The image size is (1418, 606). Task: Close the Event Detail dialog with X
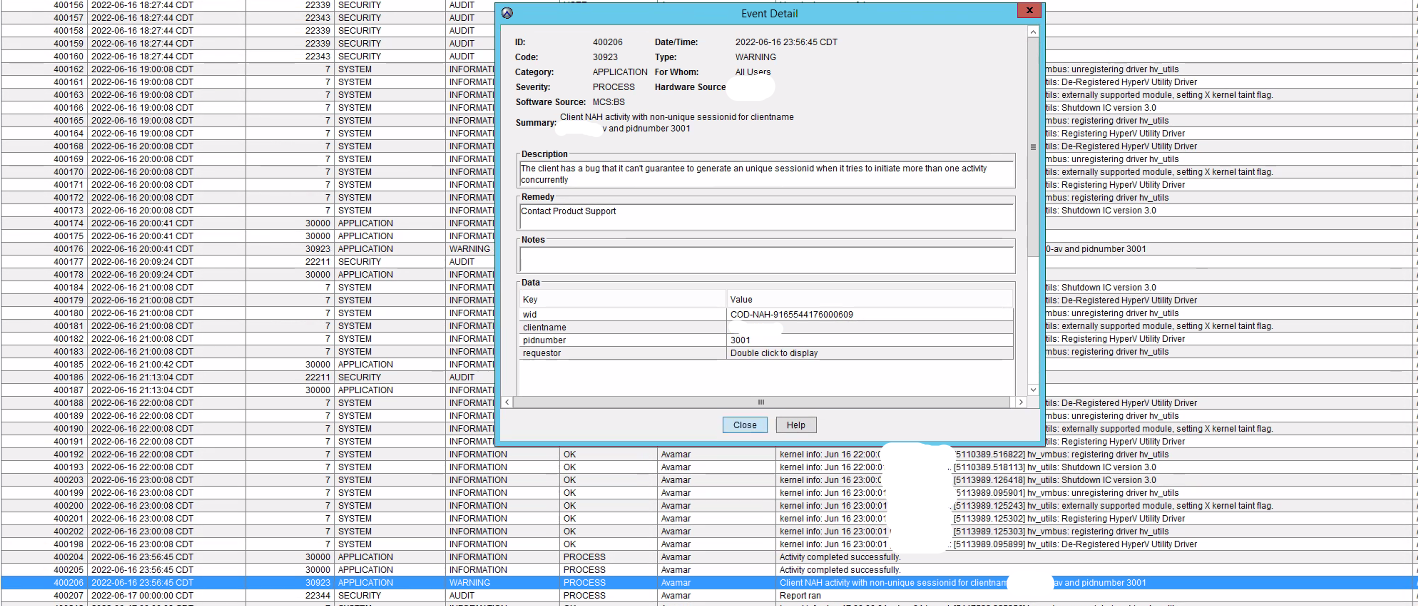click(x=1027, y=11)
